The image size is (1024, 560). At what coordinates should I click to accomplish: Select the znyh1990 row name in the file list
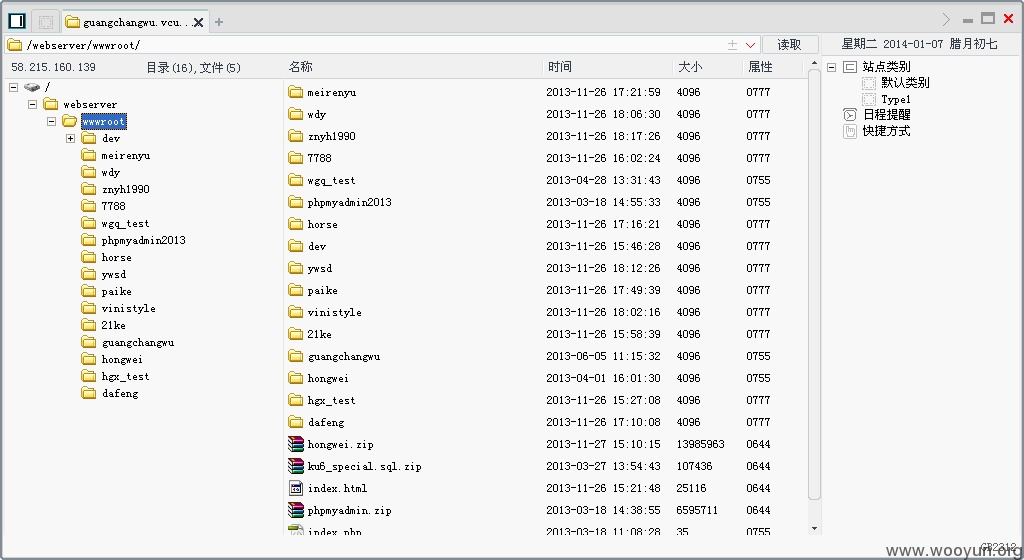[x=332, y=136]
